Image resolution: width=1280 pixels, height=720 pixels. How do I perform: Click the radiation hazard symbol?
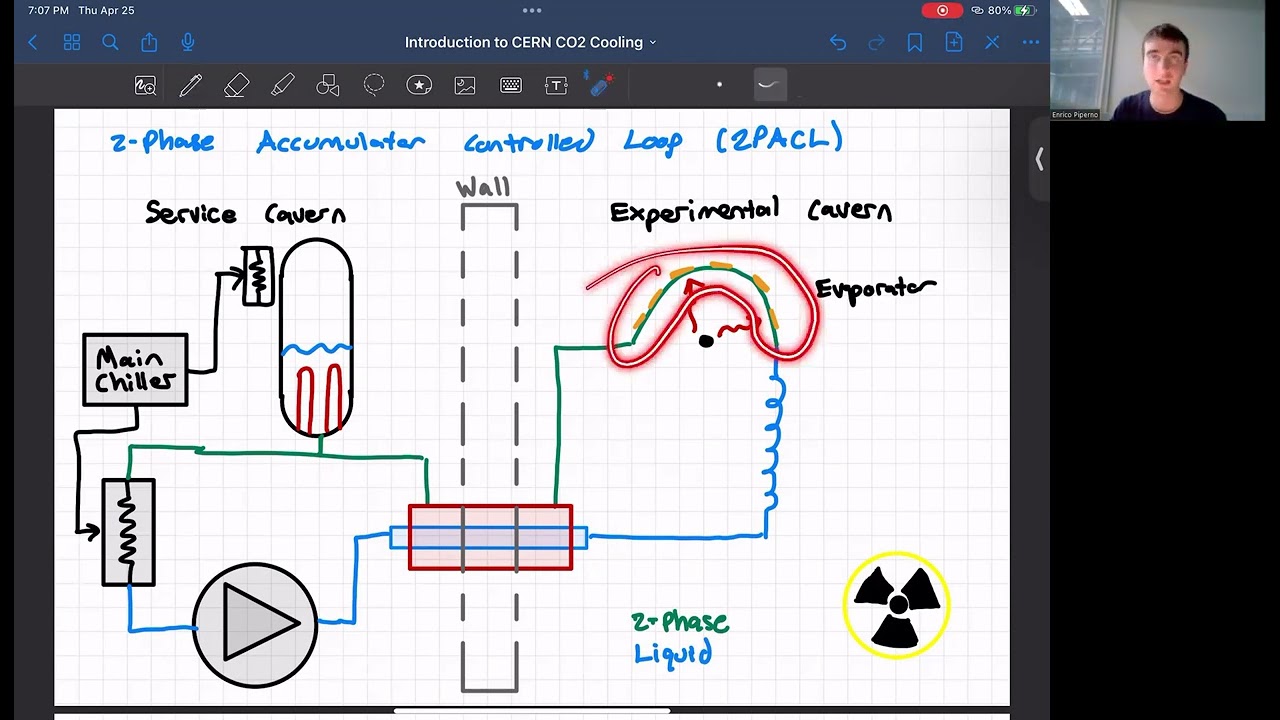[x=896, y=605]
